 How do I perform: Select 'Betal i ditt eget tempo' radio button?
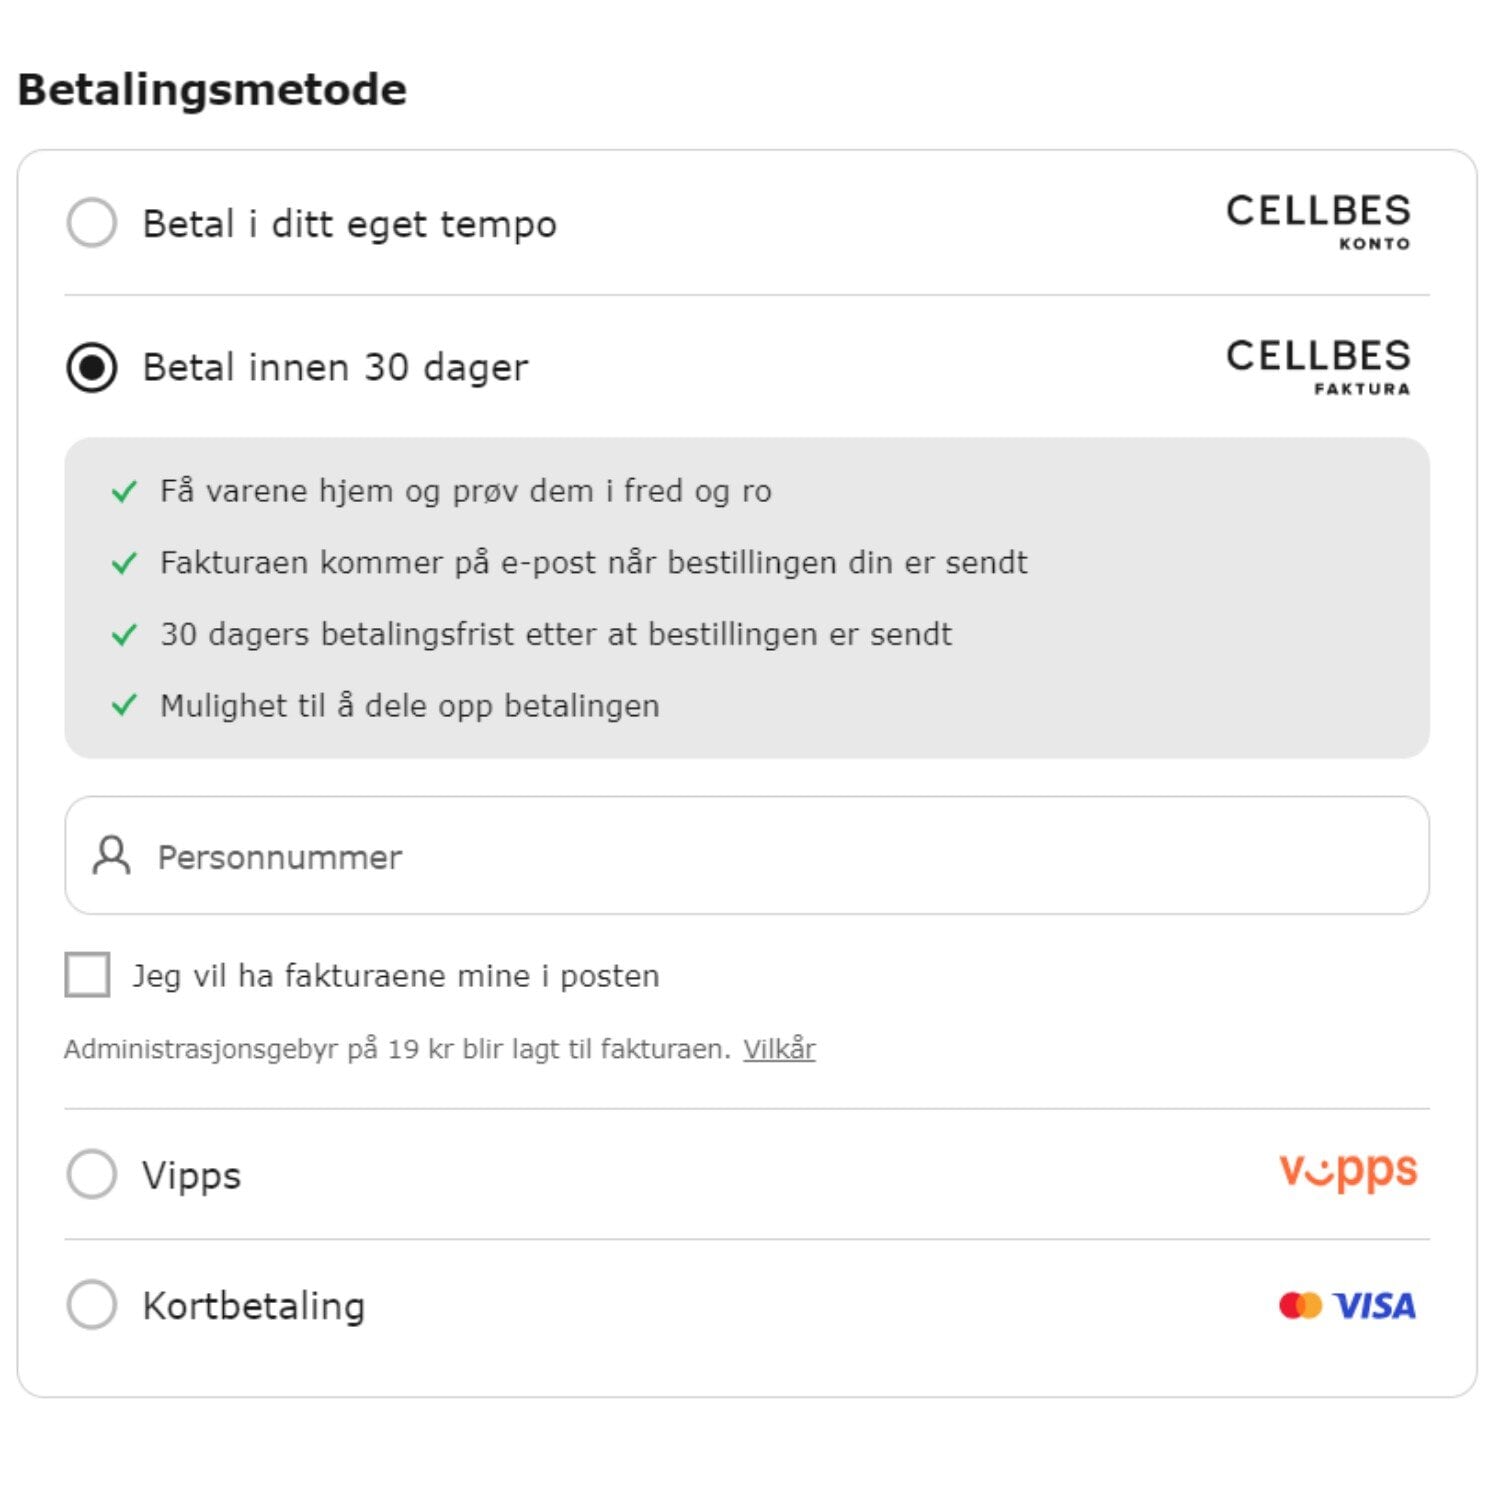click(x=92, y=222)
